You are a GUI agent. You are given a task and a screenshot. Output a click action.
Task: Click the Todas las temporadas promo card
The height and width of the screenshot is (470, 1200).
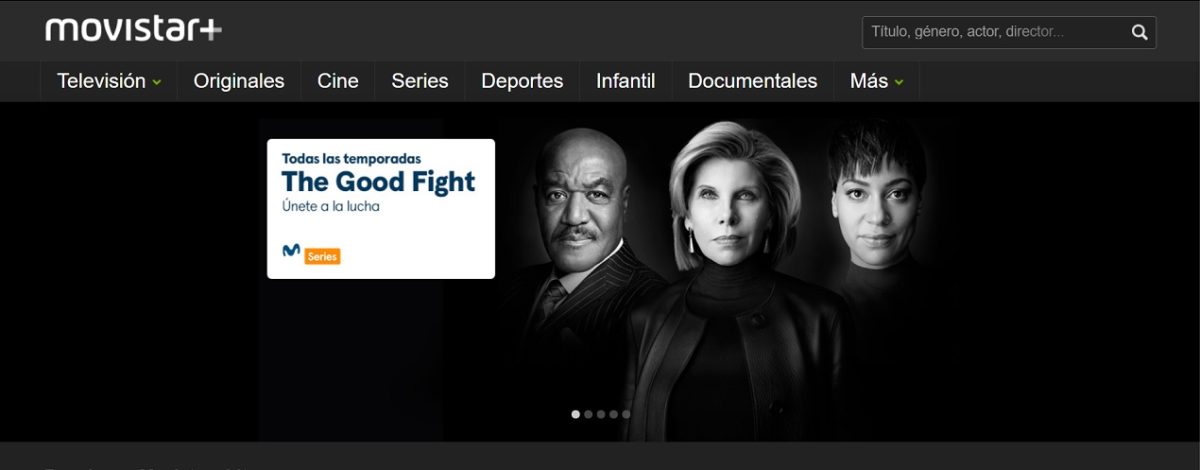381,208
